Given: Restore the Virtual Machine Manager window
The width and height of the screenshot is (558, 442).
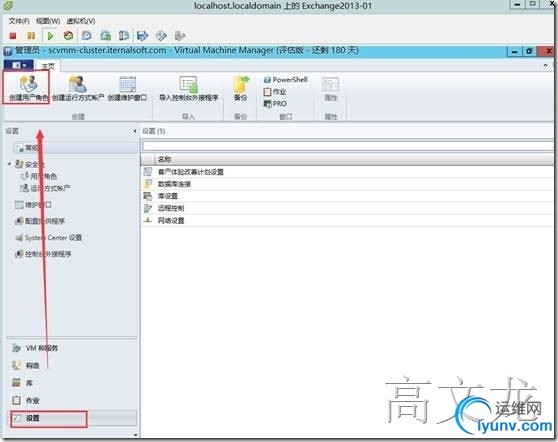Looking at the screenshot, I should [x=529, y=52].
